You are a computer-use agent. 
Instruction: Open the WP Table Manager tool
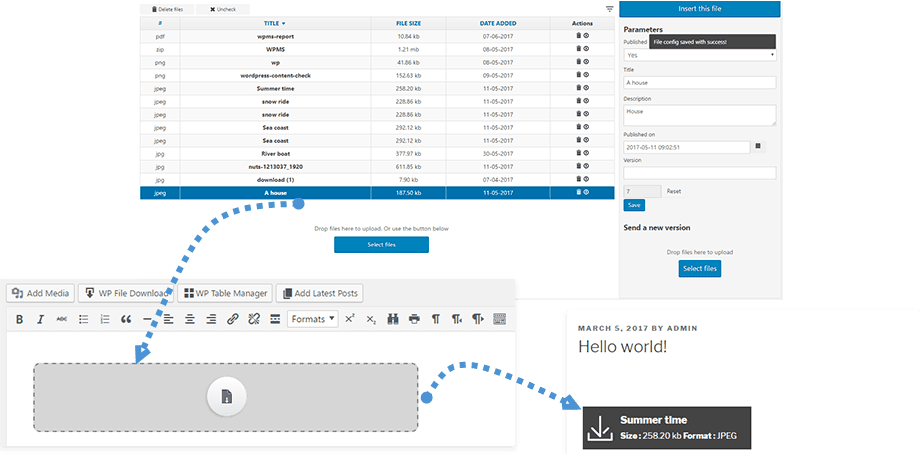(x=224, y=293)
